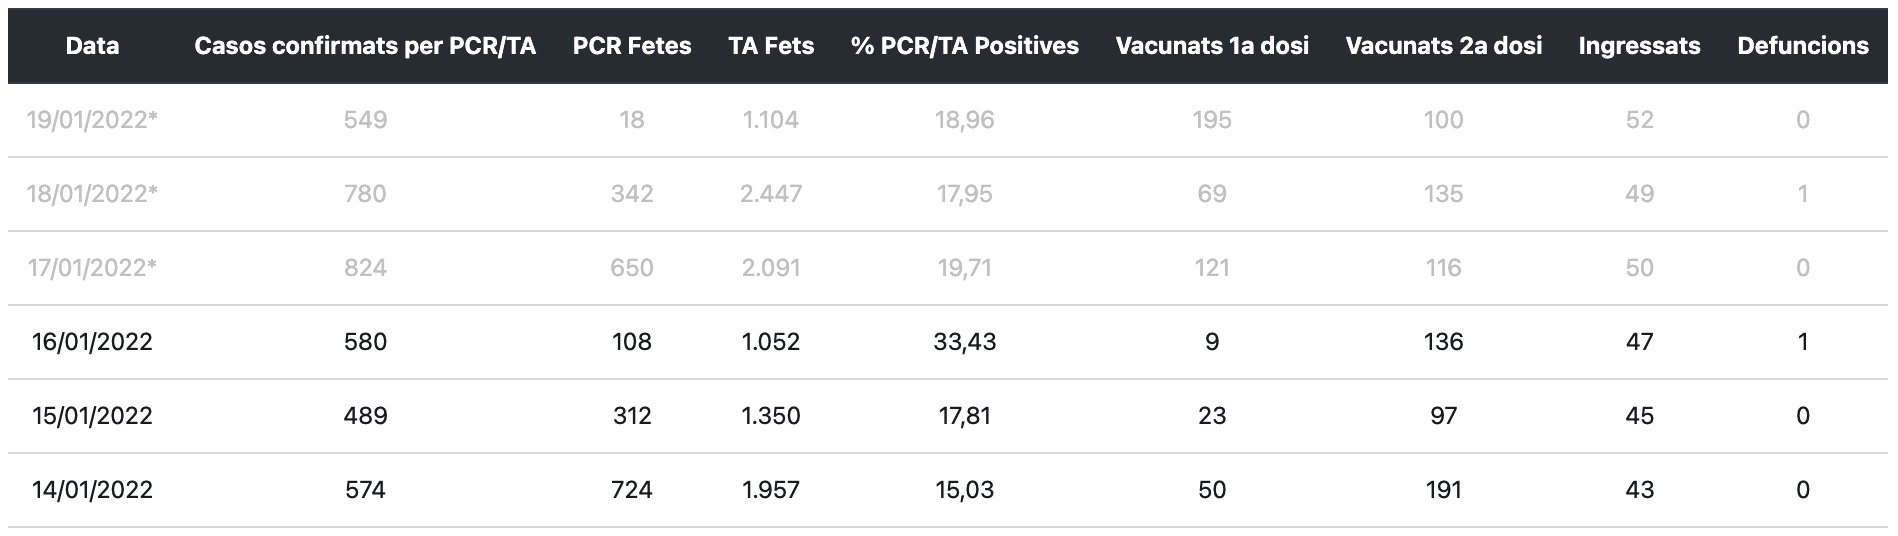
Task: Select the PCR Fetes column header
Action: pos(632,46)
